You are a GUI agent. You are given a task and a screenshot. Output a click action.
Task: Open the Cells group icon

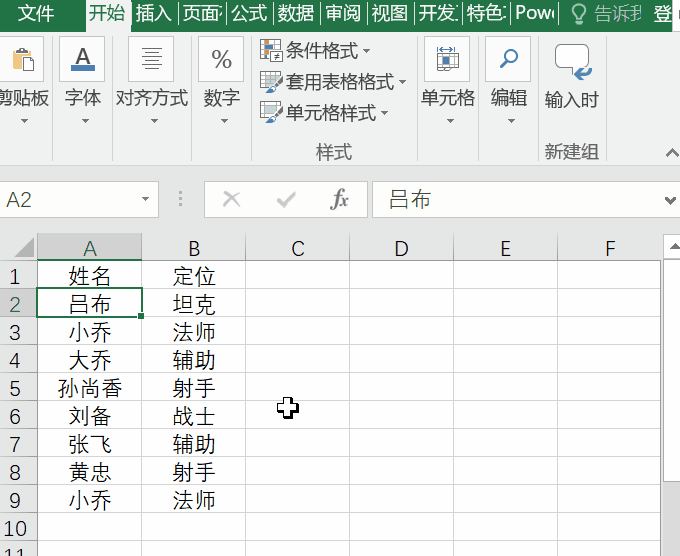point(447,59)
